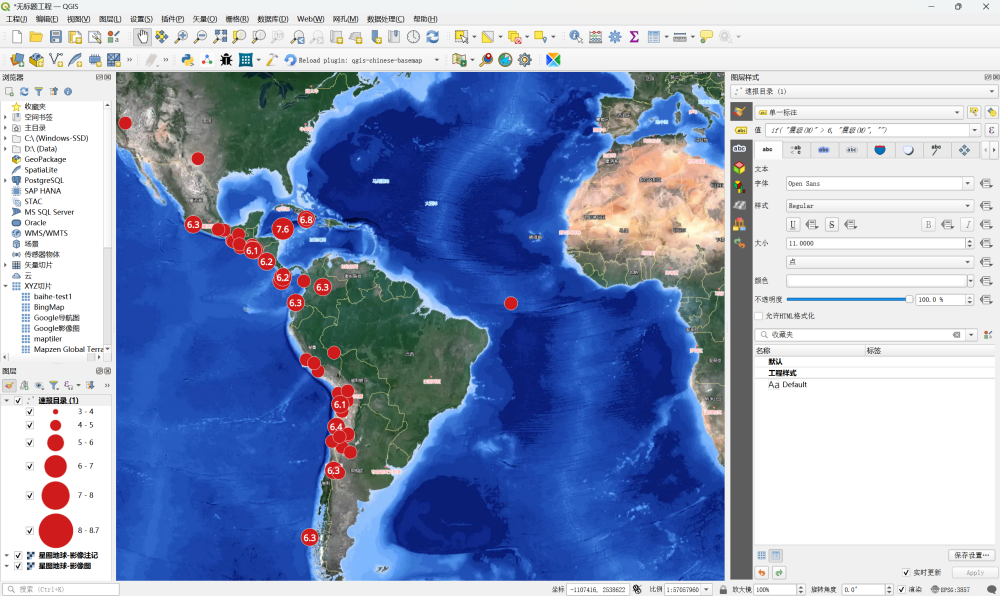Open the expression editor epsilon button

(992, 130)
